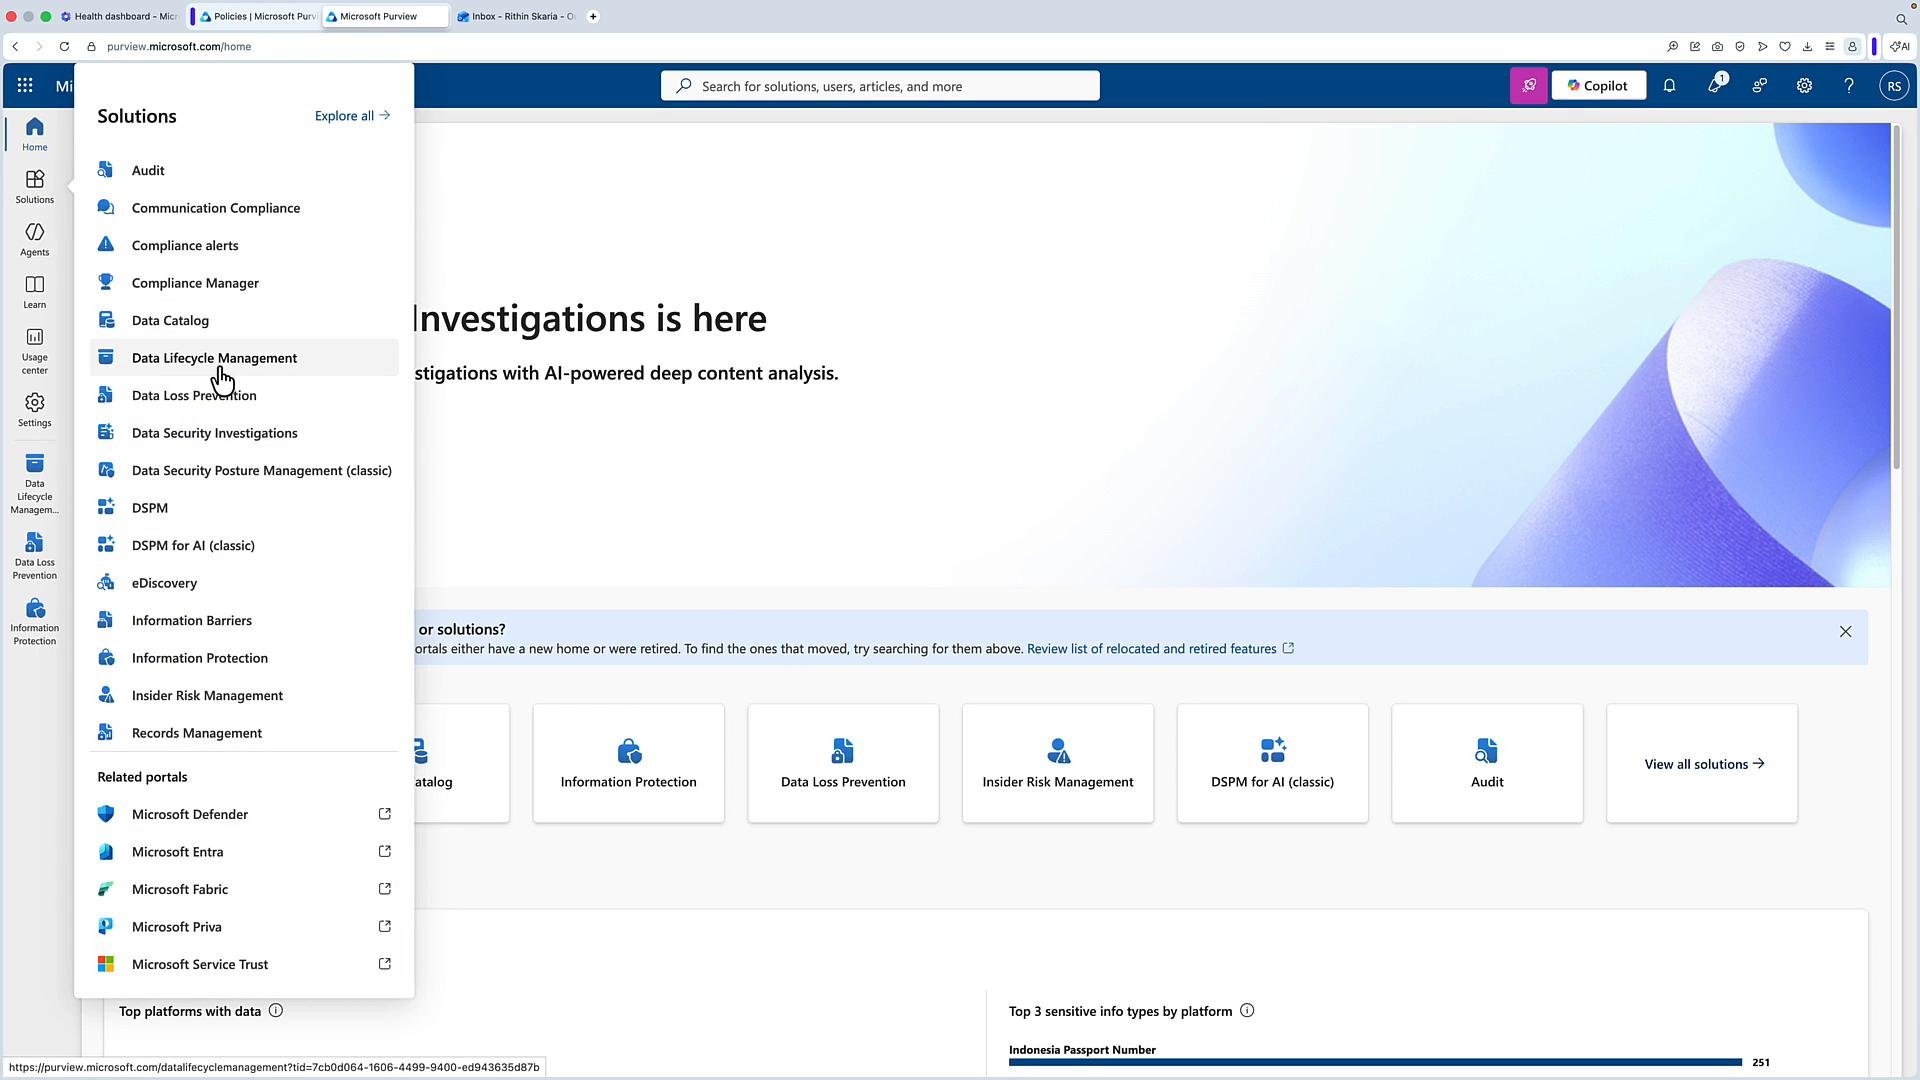Open pinned Information Protection rail item
1920x1080 pixels.
[35, 622]
